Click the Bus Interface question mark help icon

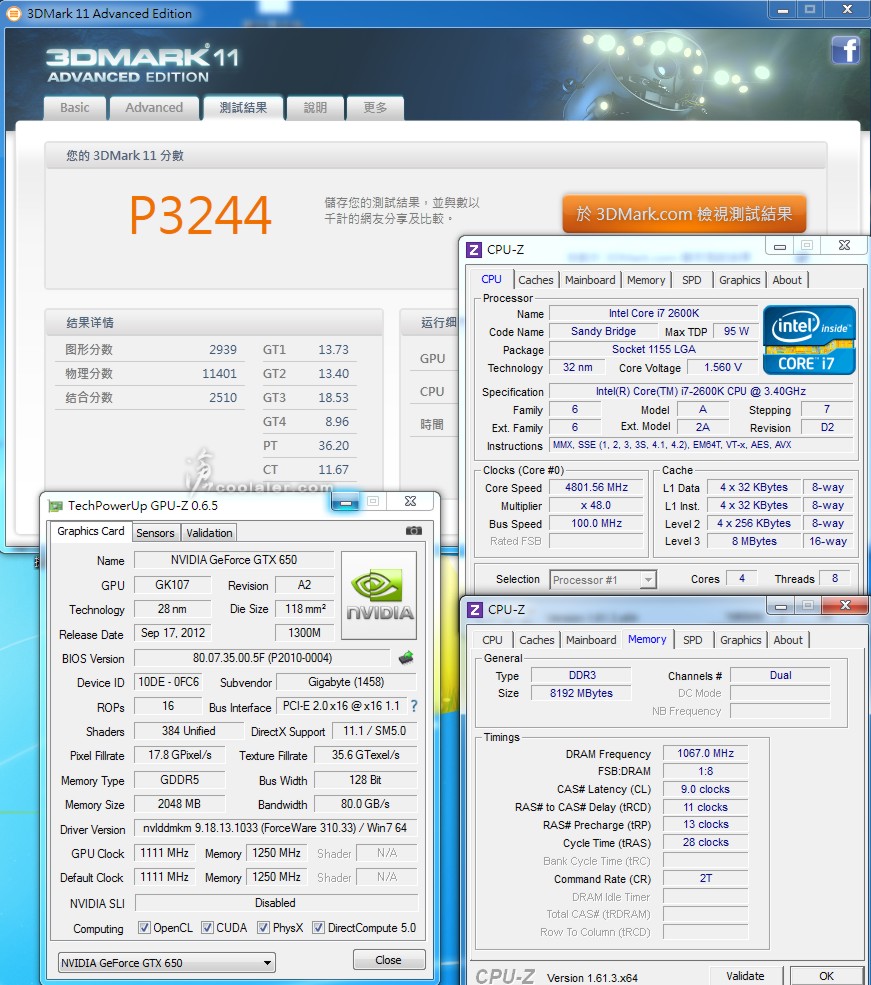pyautogui.click(x=414, y=706)
